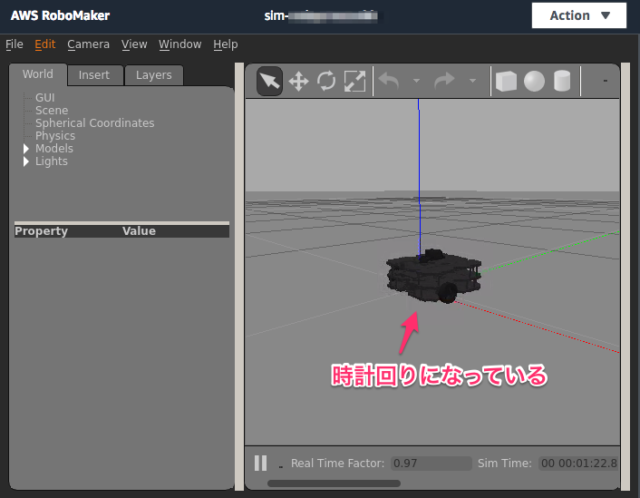Click the Real Time Factor value field
640x498 pixels.
click(x=431, y=463)
